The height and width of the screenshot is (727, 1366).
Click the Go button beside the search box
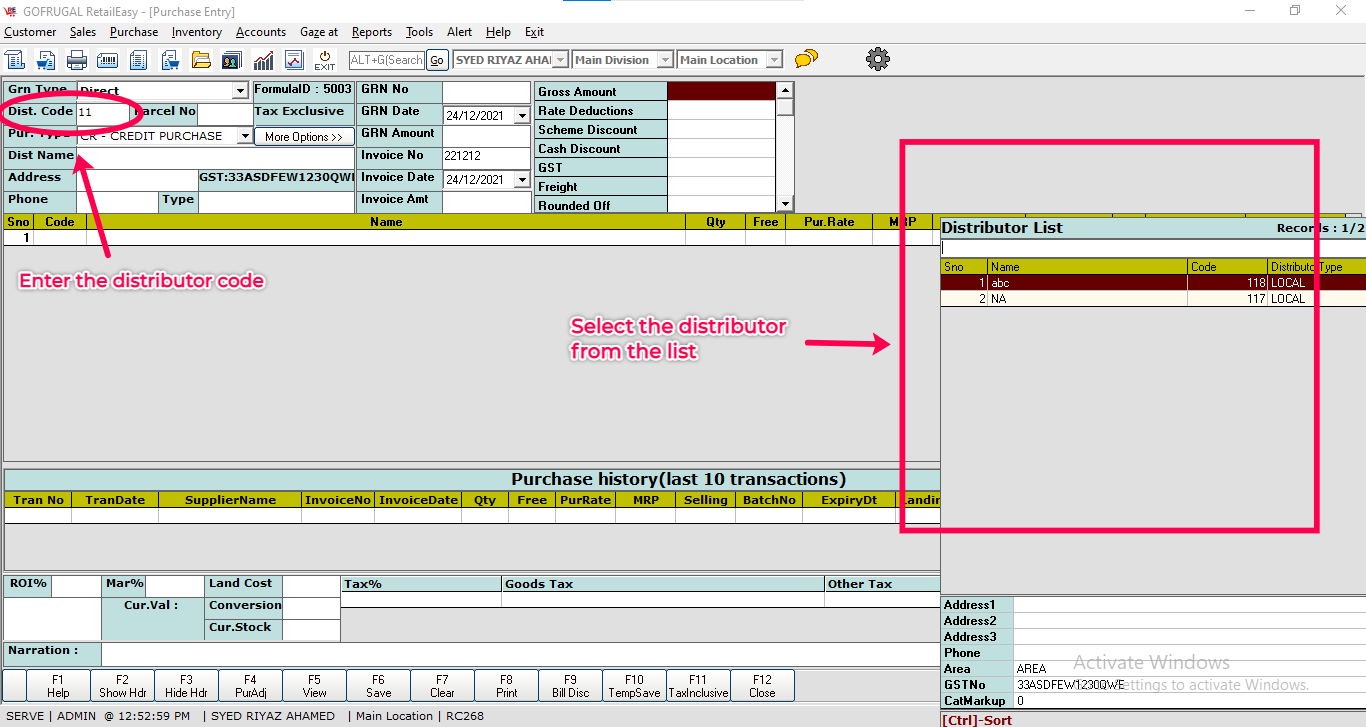437,60
